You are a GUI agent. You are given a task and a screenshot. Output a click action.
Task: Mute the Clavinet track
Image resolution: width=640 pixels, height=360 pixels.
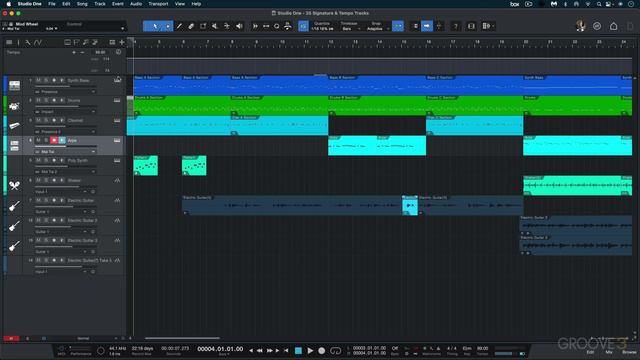pos(38,120)
